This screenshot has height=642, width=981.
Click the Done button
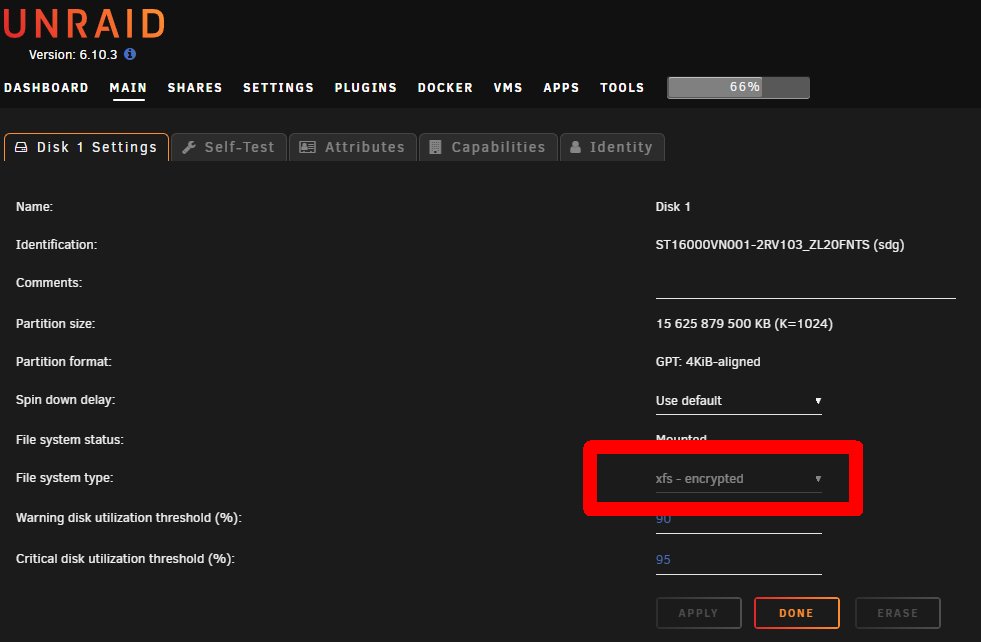(x=796, y=613)
